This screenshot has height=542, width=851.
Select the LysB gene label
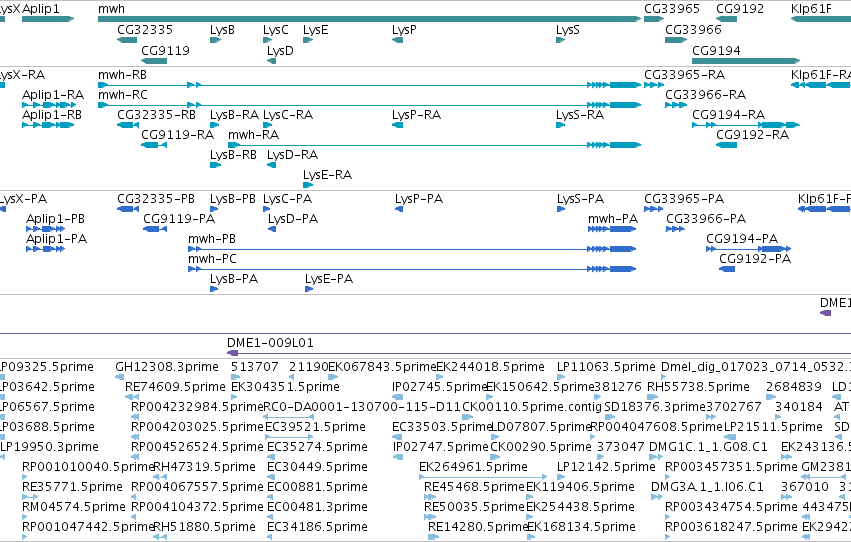click(222, 30)
